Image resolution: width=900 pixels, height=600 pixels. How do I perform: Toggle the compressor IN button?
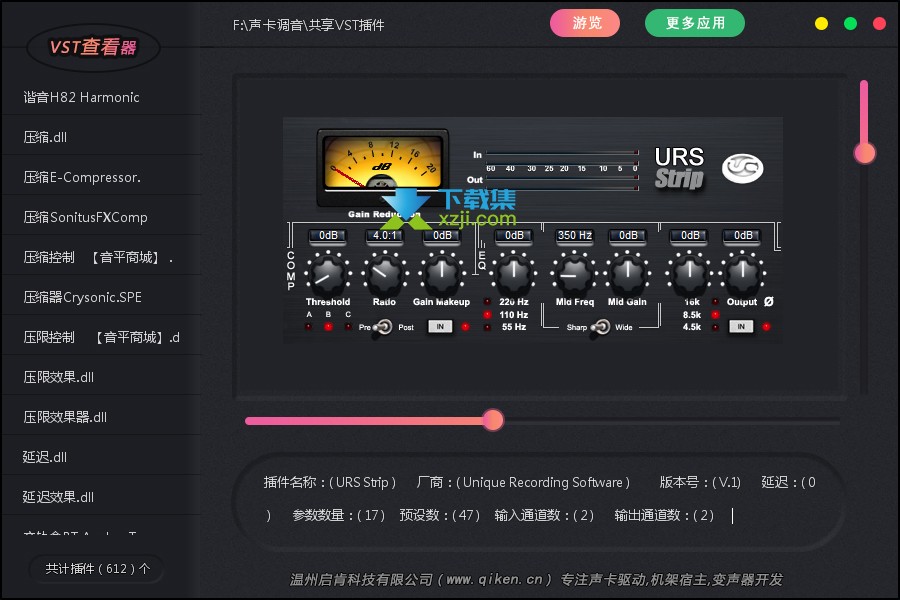click(440, 327)
